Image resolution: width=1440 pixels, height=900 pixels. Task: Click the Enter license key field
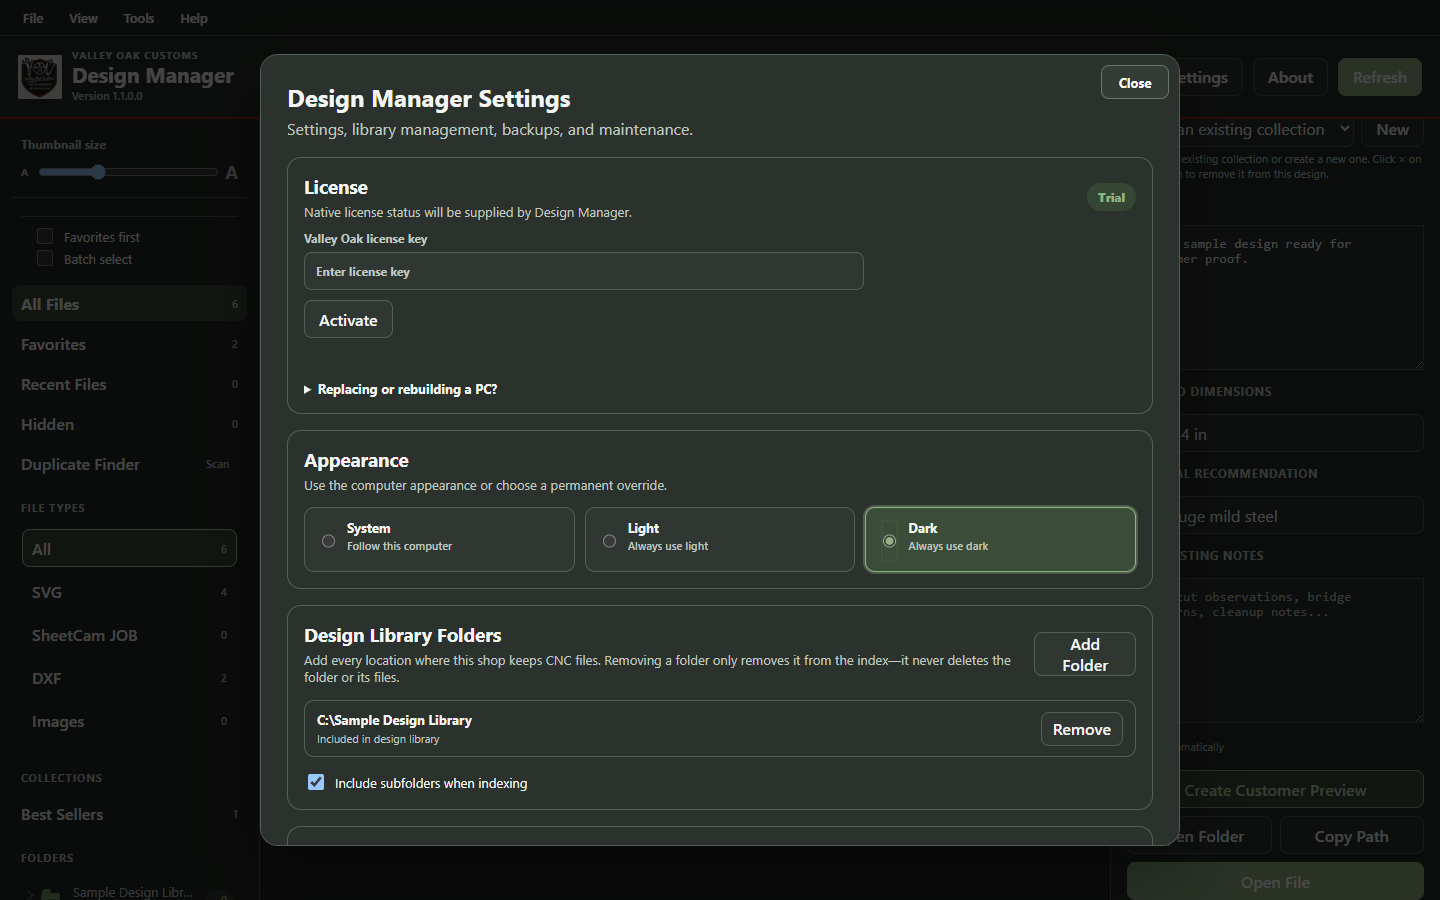coord(584,271)
